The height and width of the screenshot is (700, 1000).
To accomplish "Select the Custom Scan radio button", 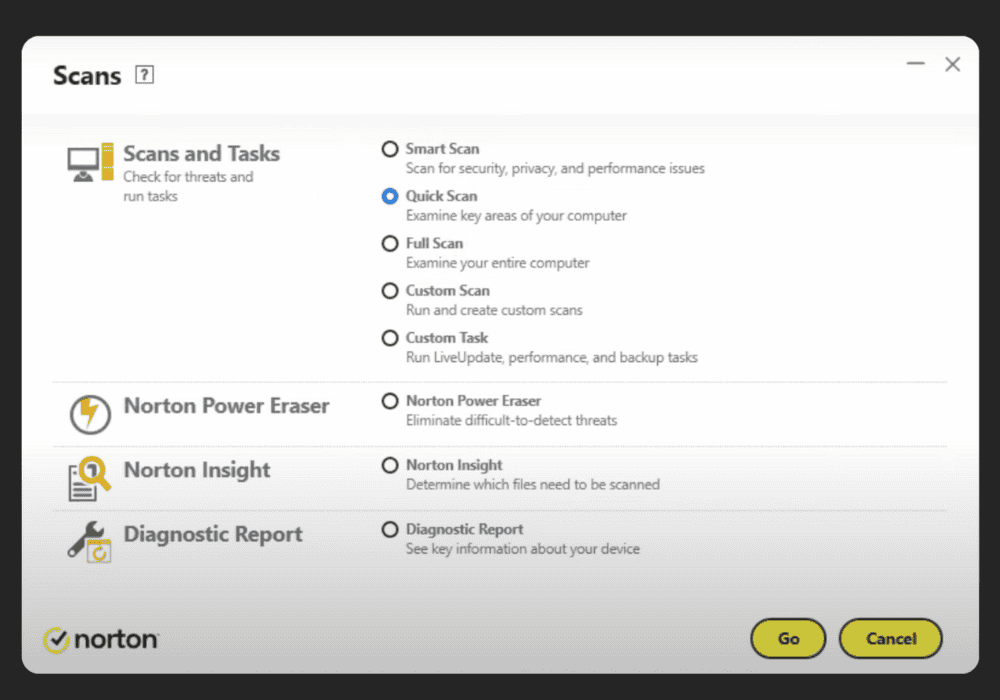I will tap(390, 291).
